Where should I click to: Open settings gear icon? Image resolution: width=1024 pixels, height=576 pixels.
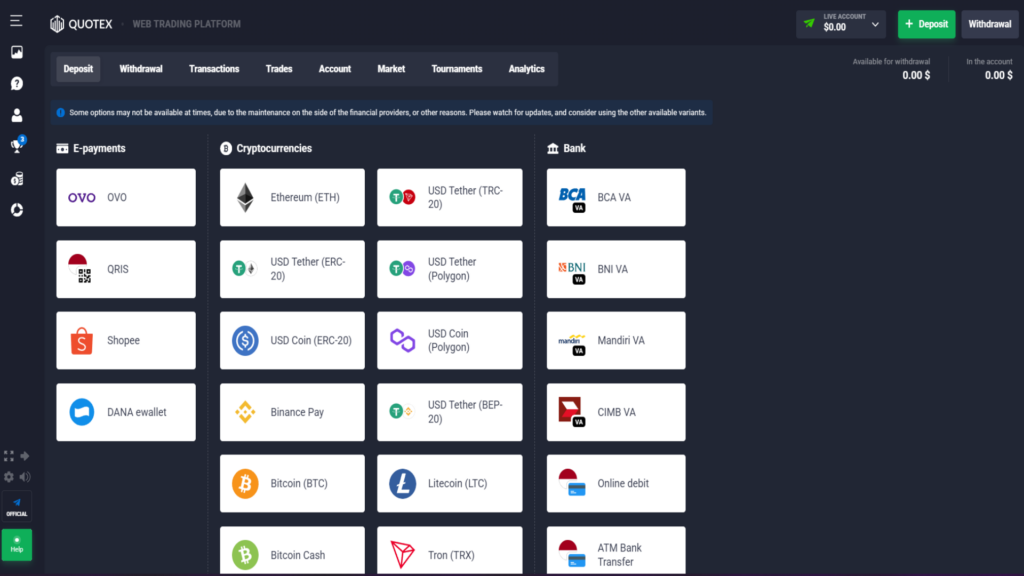[x=9, y=477]
